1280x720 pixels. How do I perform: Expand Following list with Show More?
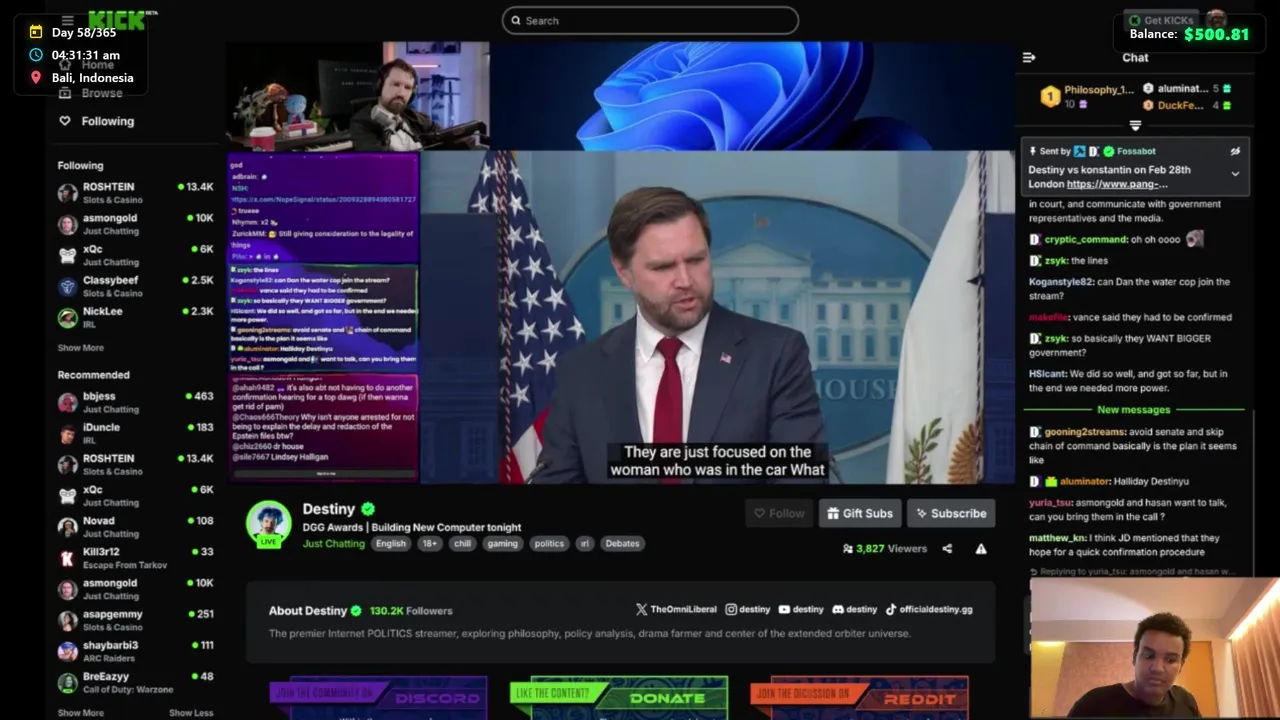click(x=80, y=348)
